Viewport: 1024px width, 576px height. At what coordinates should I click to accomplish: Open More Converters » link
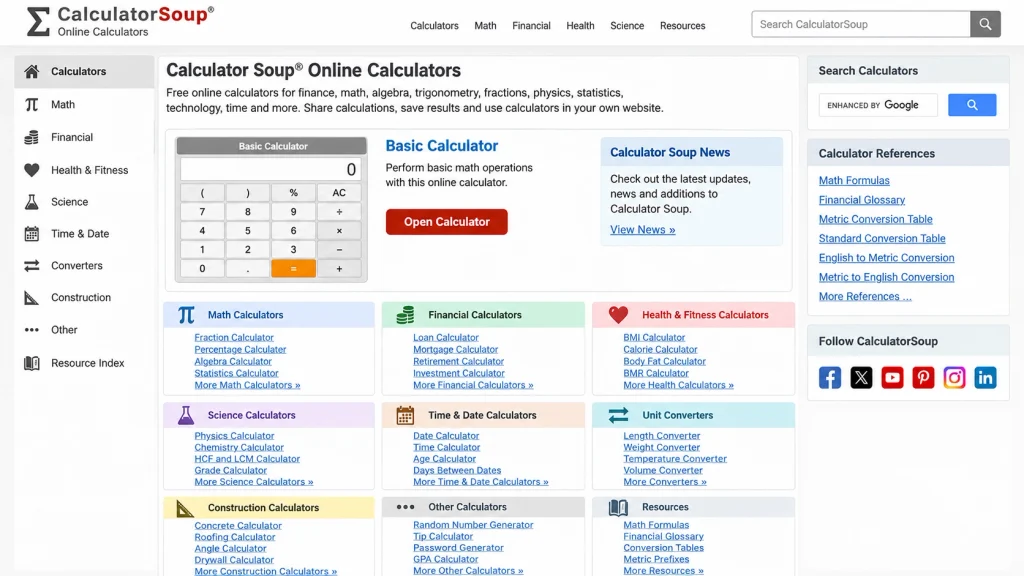(665, 482)
